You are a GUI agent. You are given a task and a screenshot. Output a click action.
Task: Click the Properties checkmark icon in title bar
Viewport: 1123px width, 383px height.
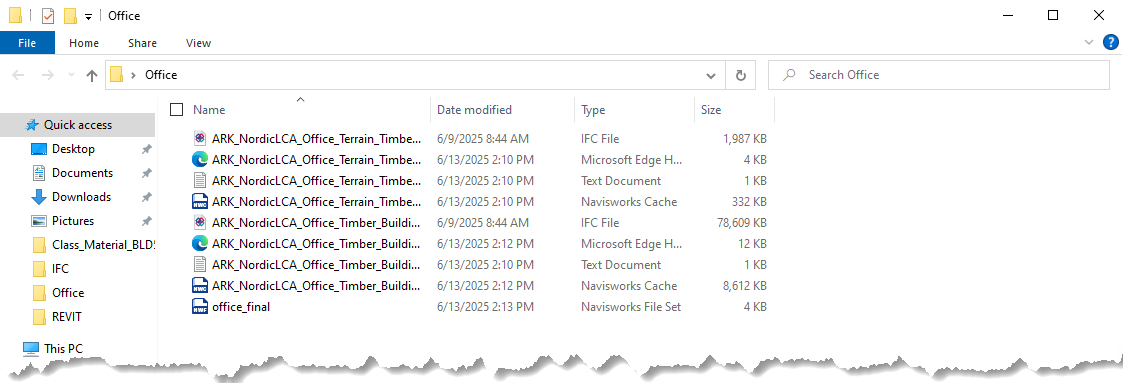pos(48,16)
